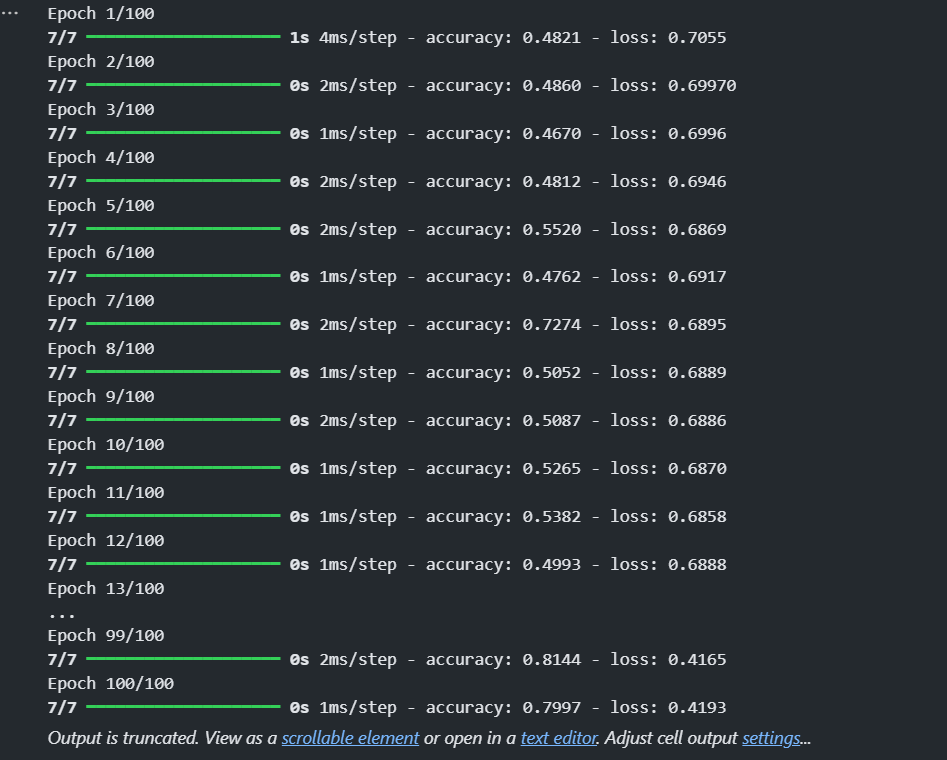947x760 pixels.
Task: Click the Epoch 1 progress bar
Action: point(184,37)
